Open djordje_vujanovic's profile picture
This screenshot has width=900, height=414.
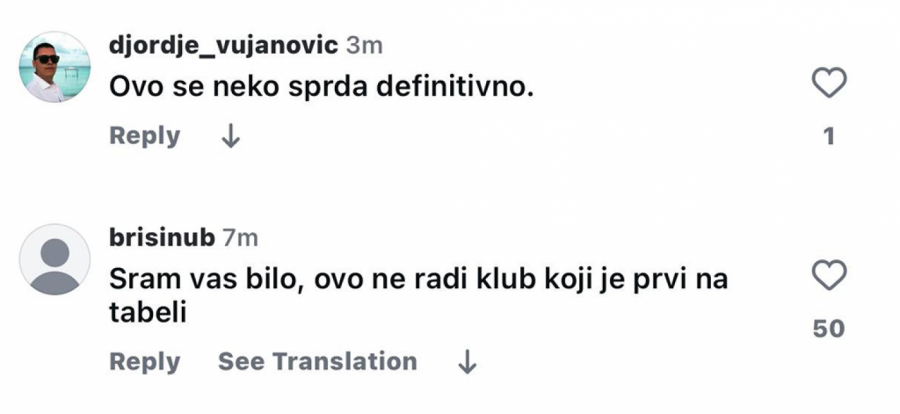pyautogui.click(x=55, y=67)
